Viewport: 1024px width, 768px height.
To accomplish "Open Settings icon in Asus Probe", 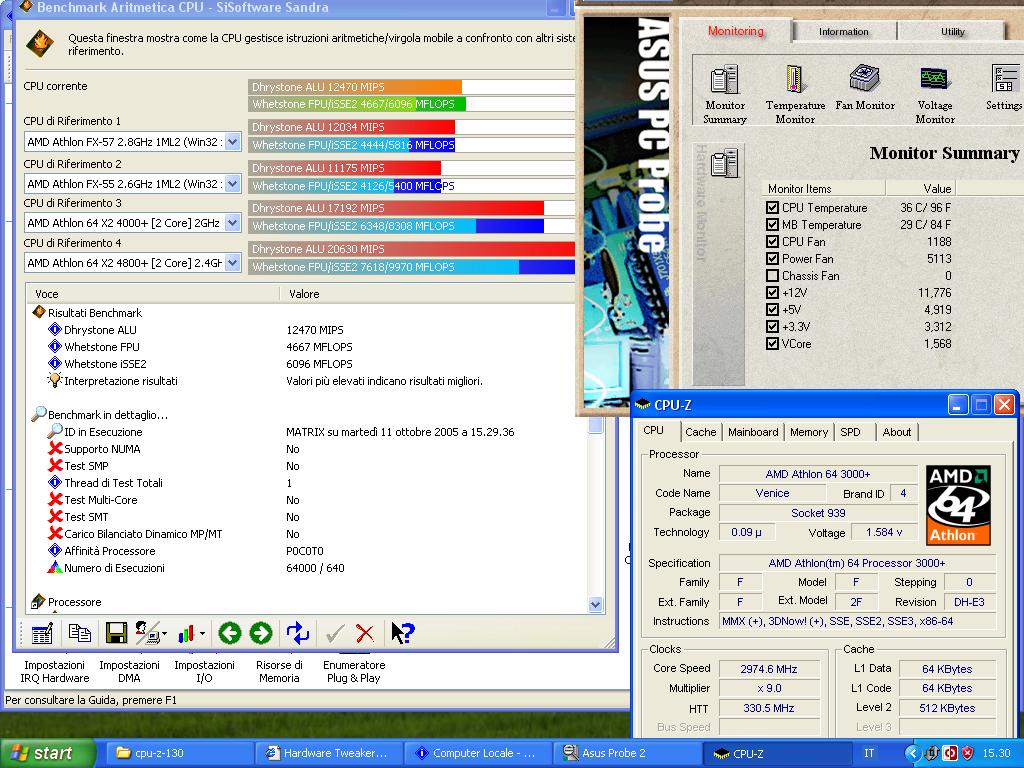I will pyautogui.click(x=1004, y=87).
